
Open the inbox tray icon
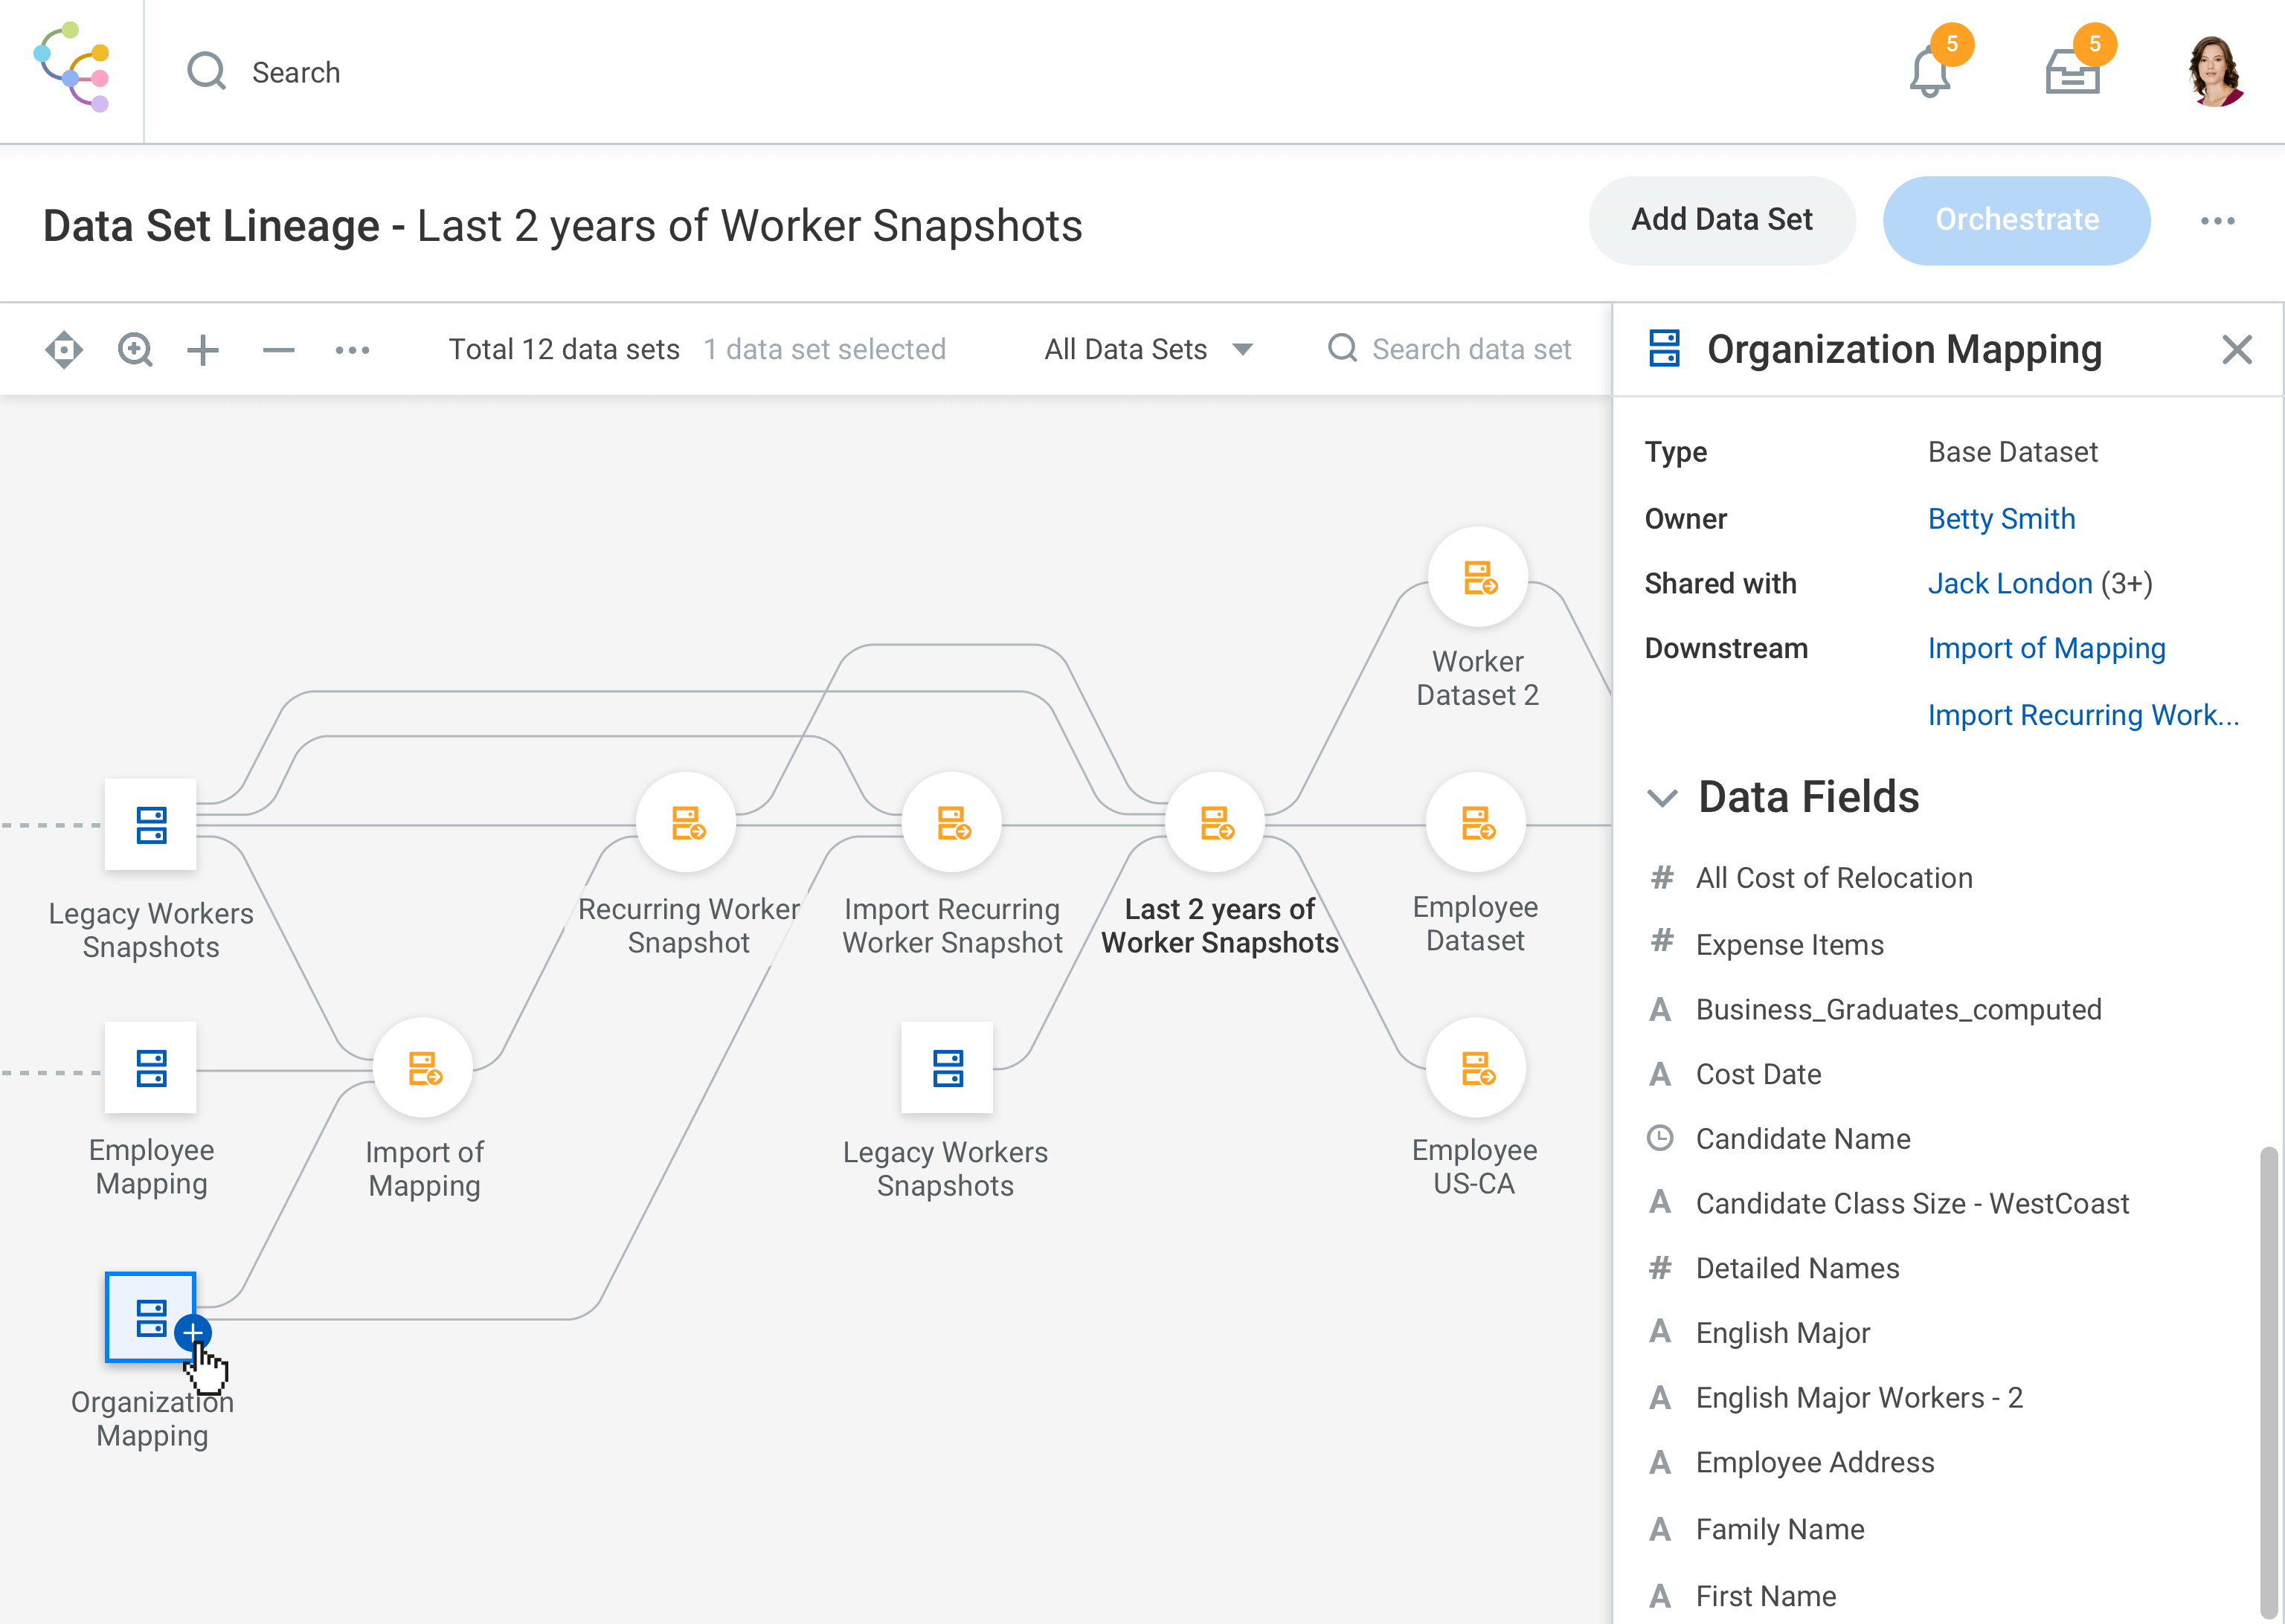2071,73
